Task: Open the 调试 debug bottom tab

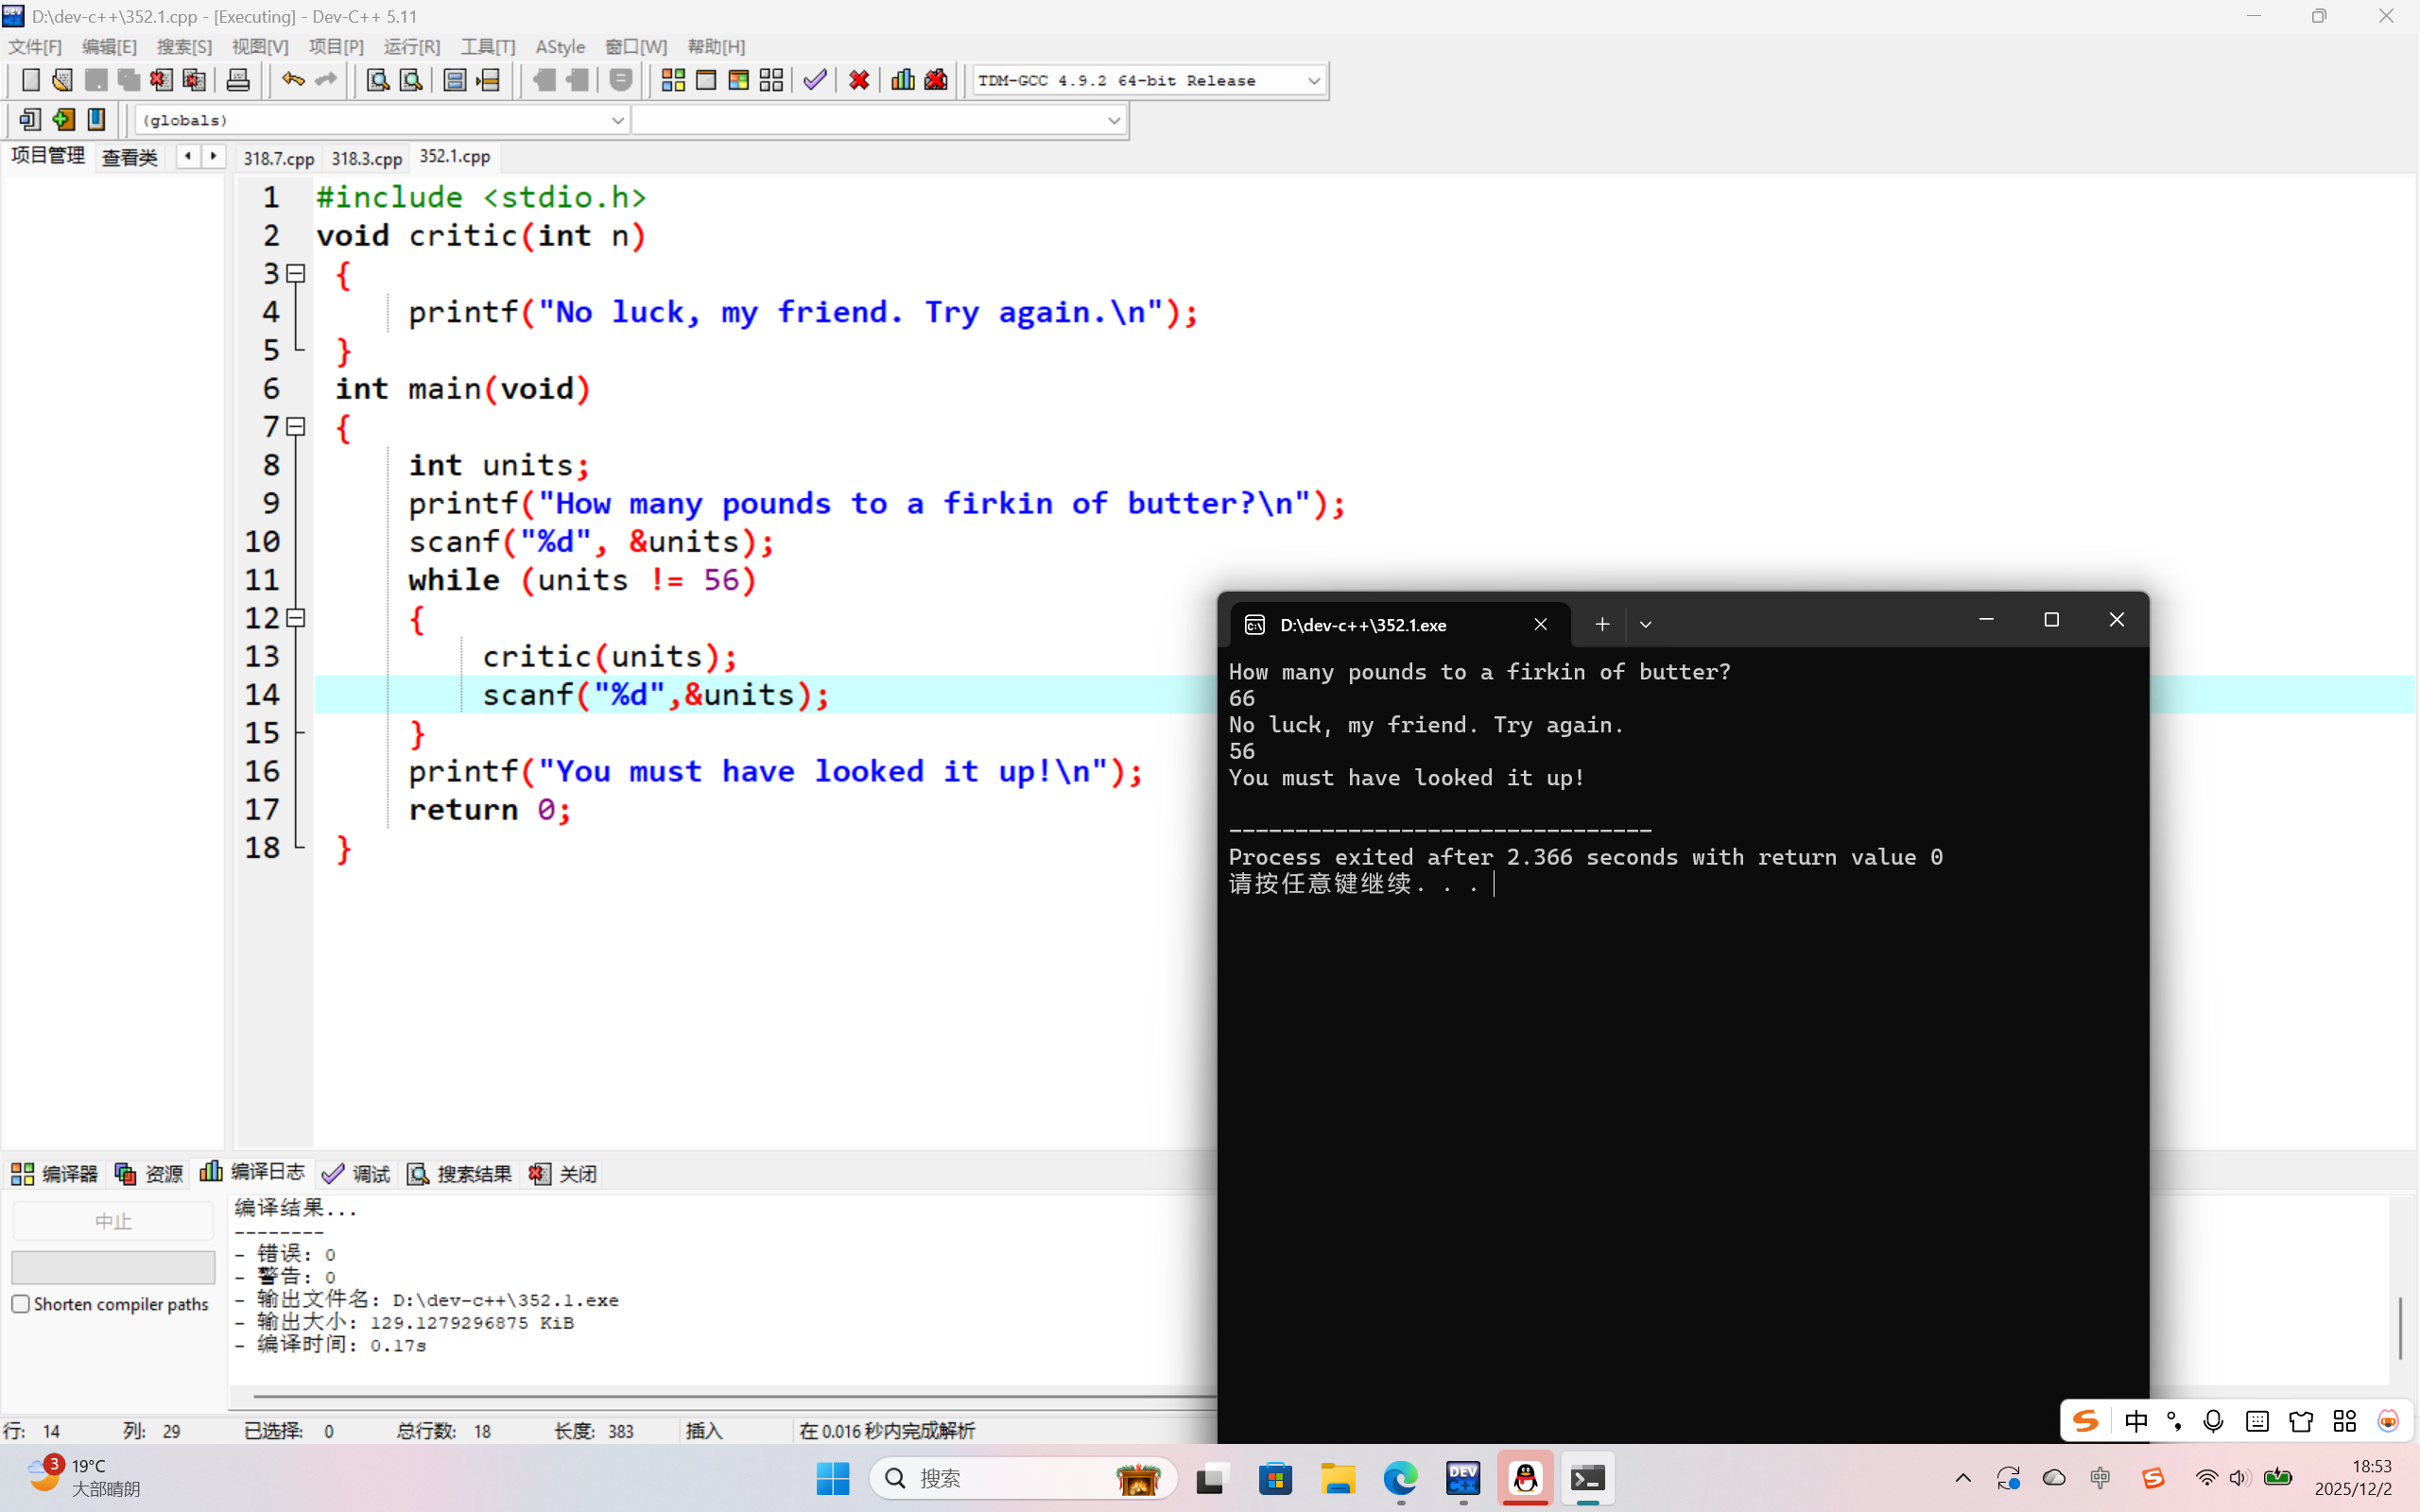Action: coord(357,1173)
